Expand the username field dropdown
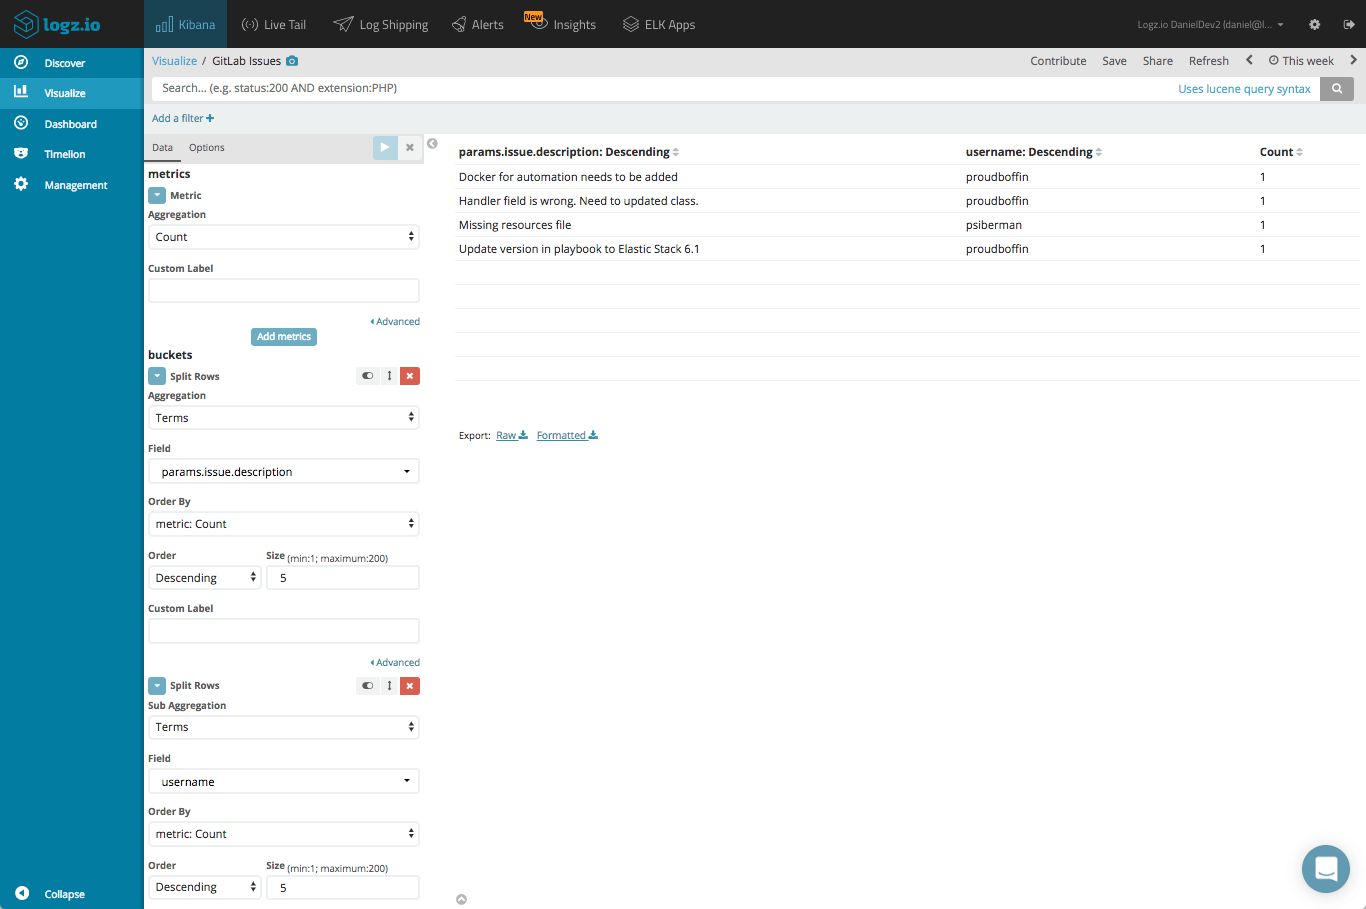The height and width of the screenshot is (909, 1366). point(283,782)
